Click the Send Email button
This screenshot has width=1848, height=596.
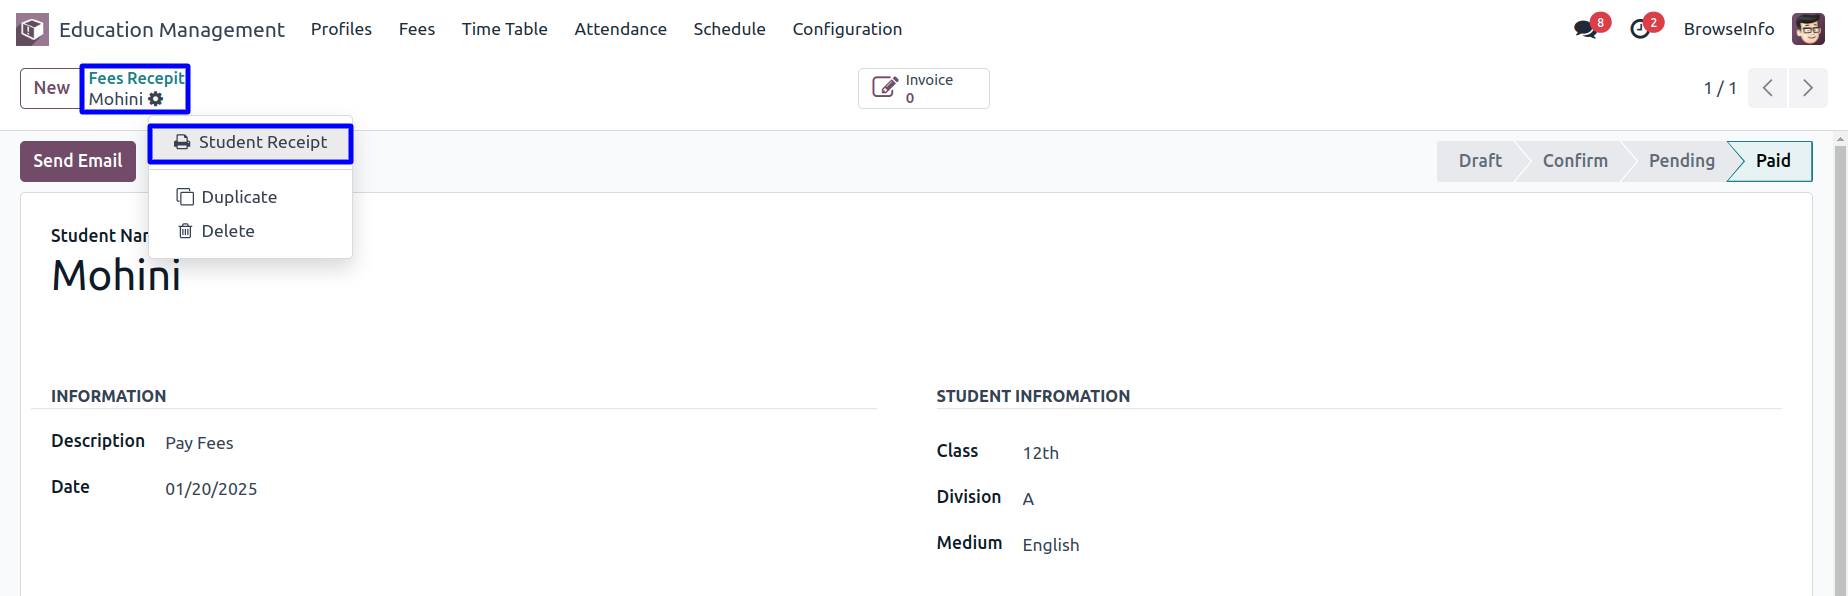pyautogui.click(x=78, y=161)
